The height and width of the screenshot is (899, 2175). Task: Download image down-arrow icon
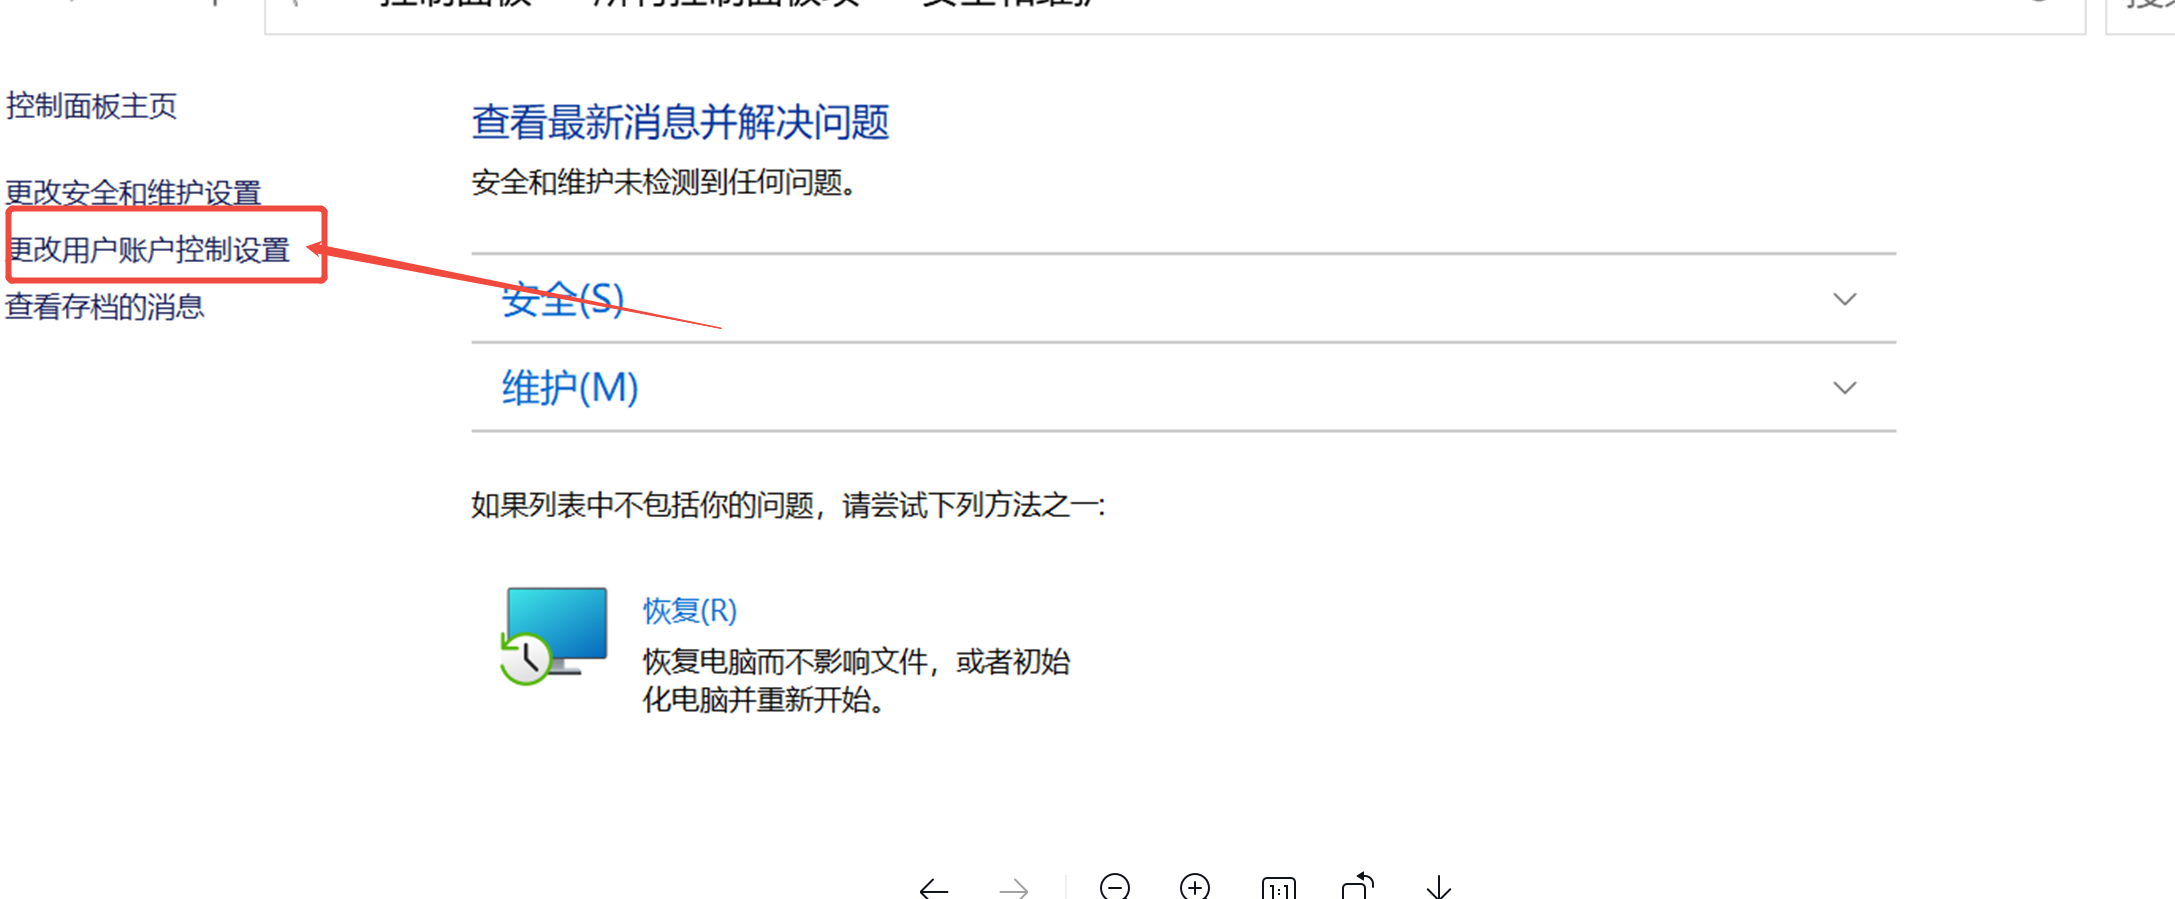1439,887
